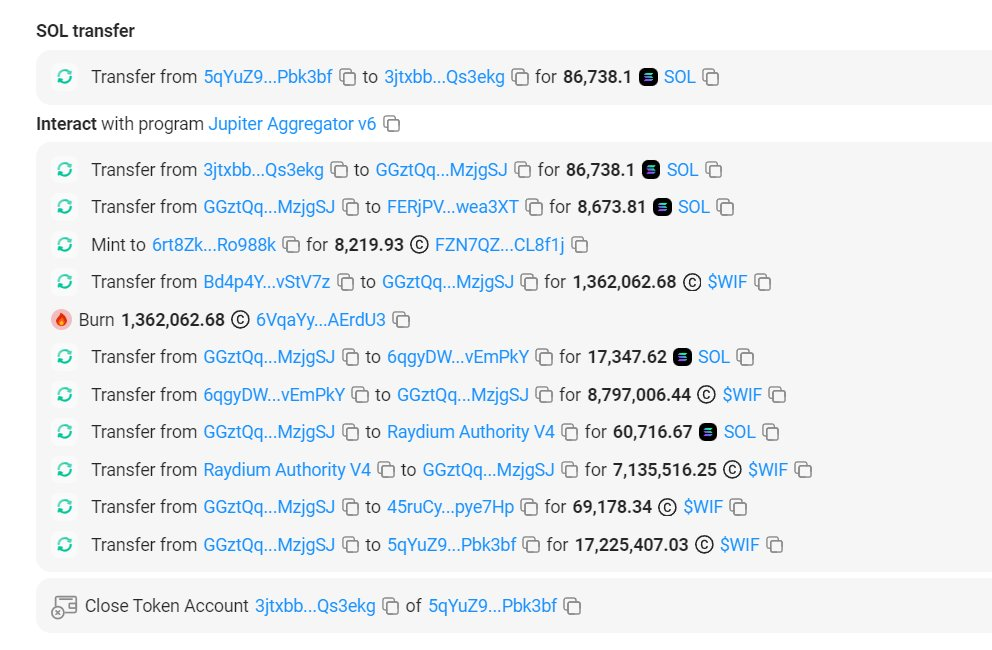
Task: Copy SOL token in 17,347.62 row
Action: click(x=745, y=358)
